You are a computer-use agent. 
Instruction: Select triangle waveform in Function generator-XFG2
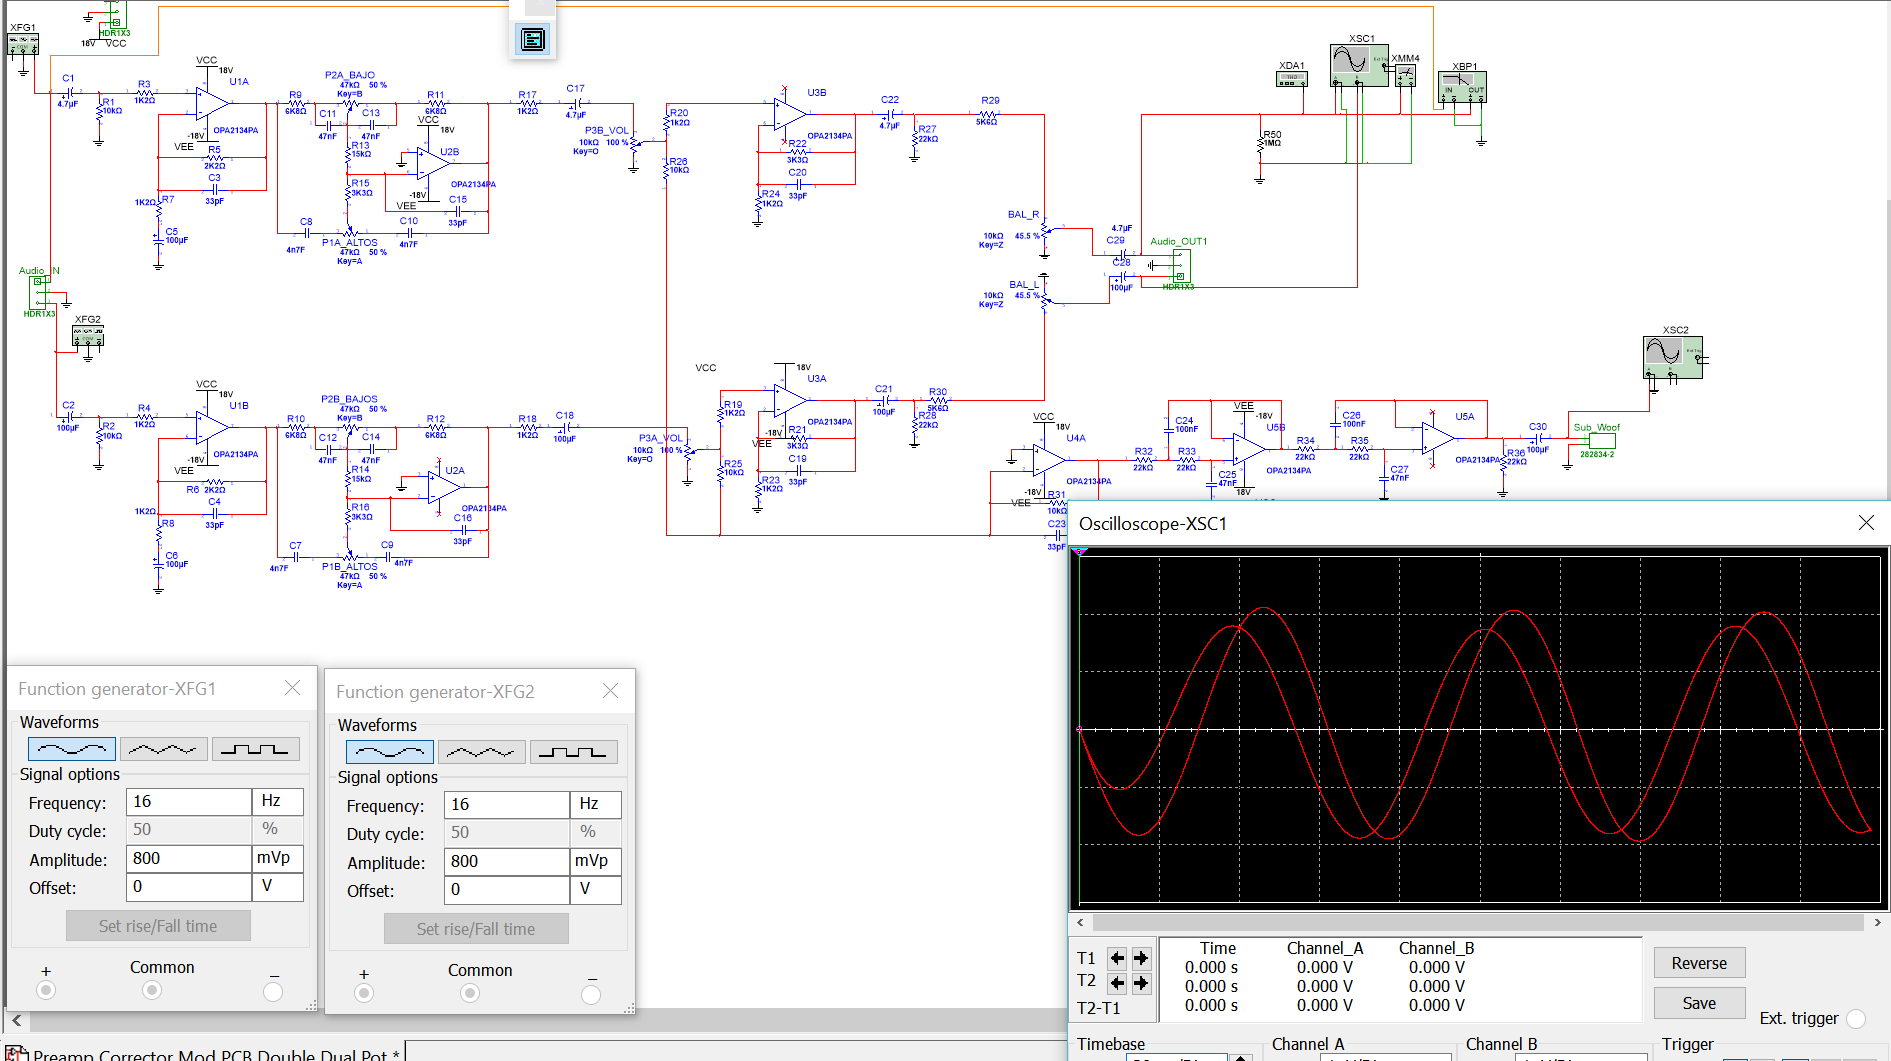(482, 752)
